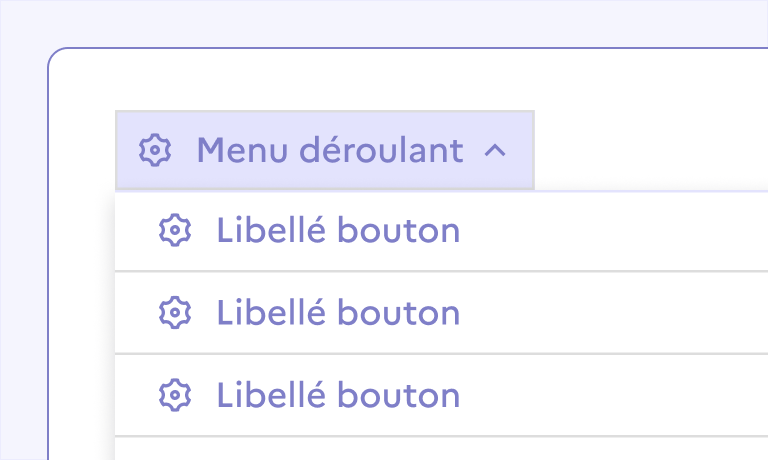Click "Libellé" text in the third menu row
This screenshot has width=768, height=460.
point(271,395)
